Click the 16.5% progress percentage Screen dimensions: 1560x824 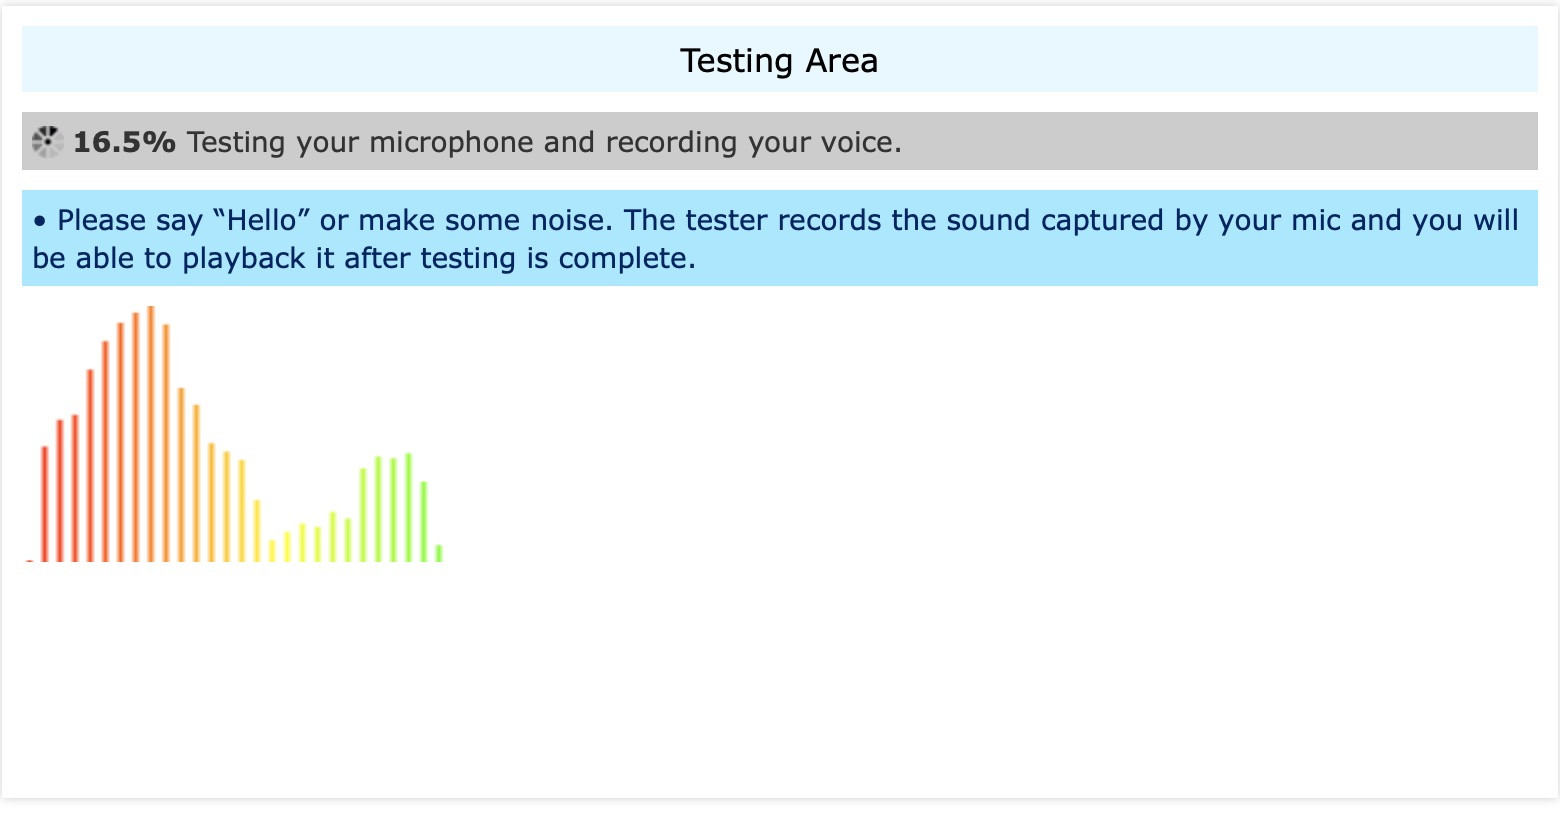click(x=124, y=142)
